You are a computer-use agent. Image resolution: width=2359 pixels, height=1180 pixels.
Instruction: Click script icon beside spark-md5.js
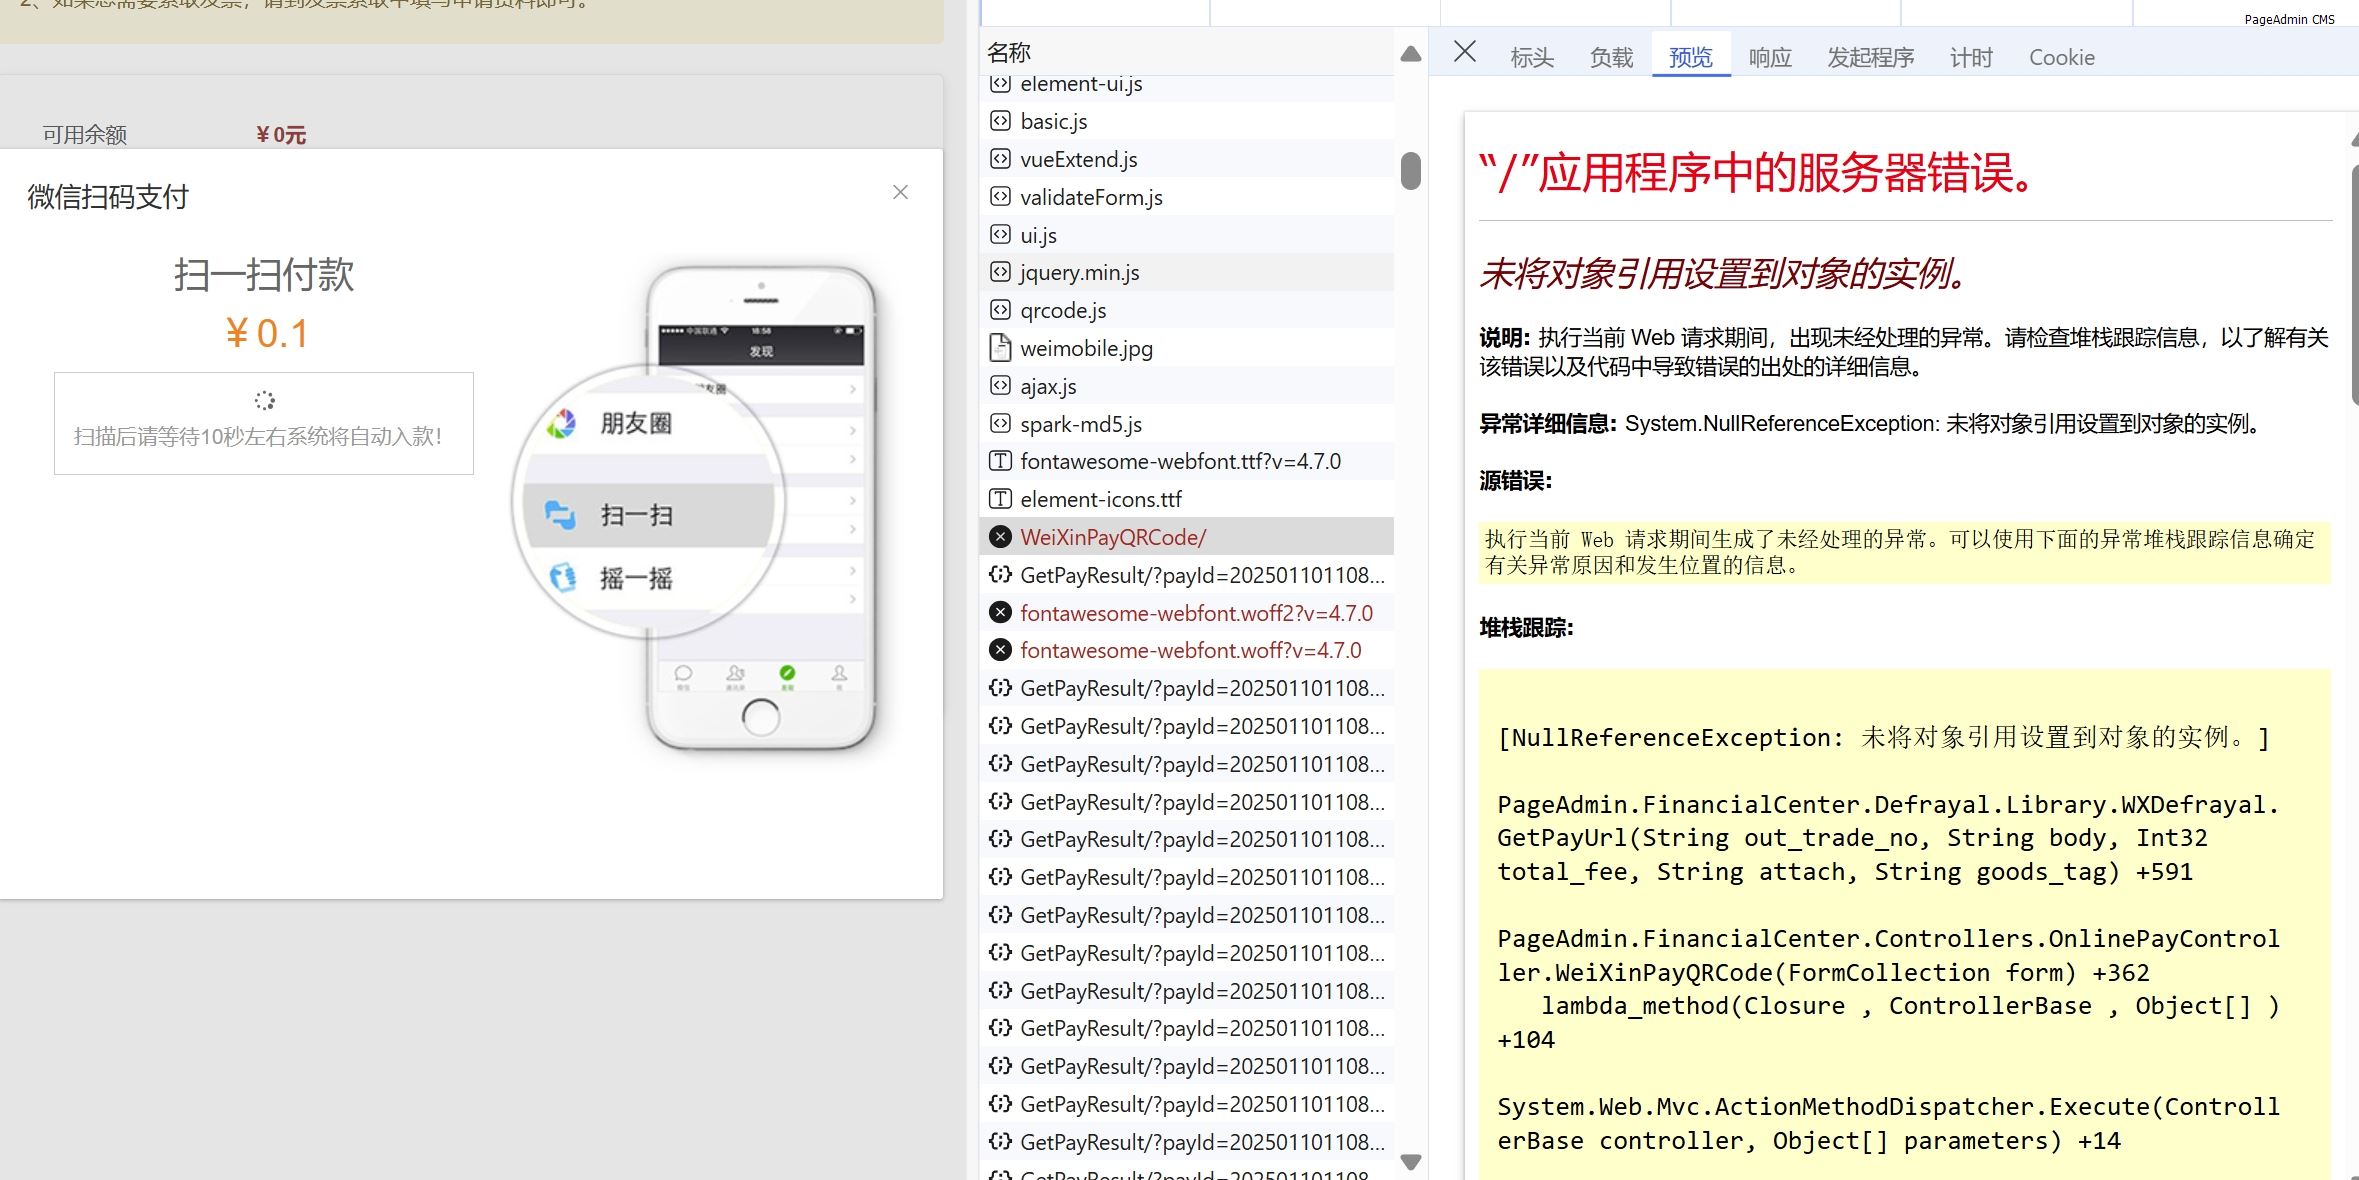point(1000,424)
